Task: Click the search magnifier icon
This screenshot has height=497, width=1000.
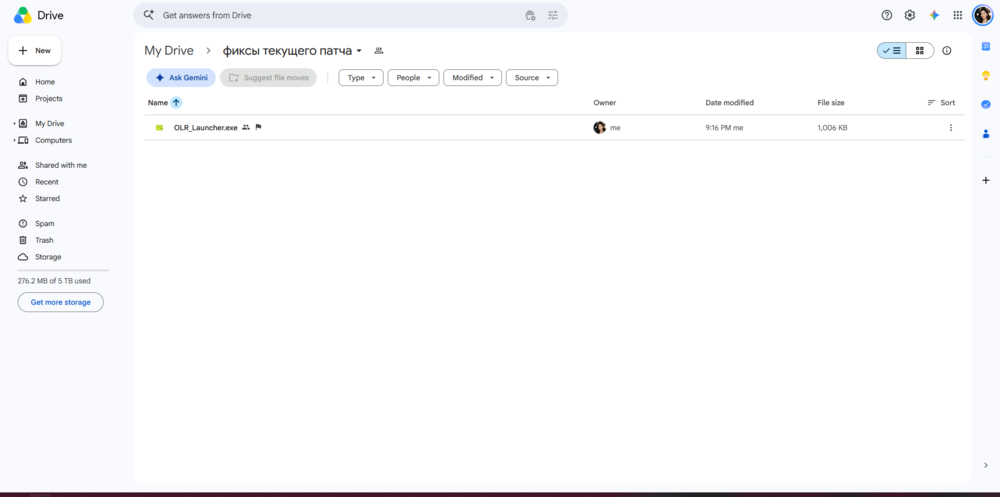Action: [x=149, y=15]
